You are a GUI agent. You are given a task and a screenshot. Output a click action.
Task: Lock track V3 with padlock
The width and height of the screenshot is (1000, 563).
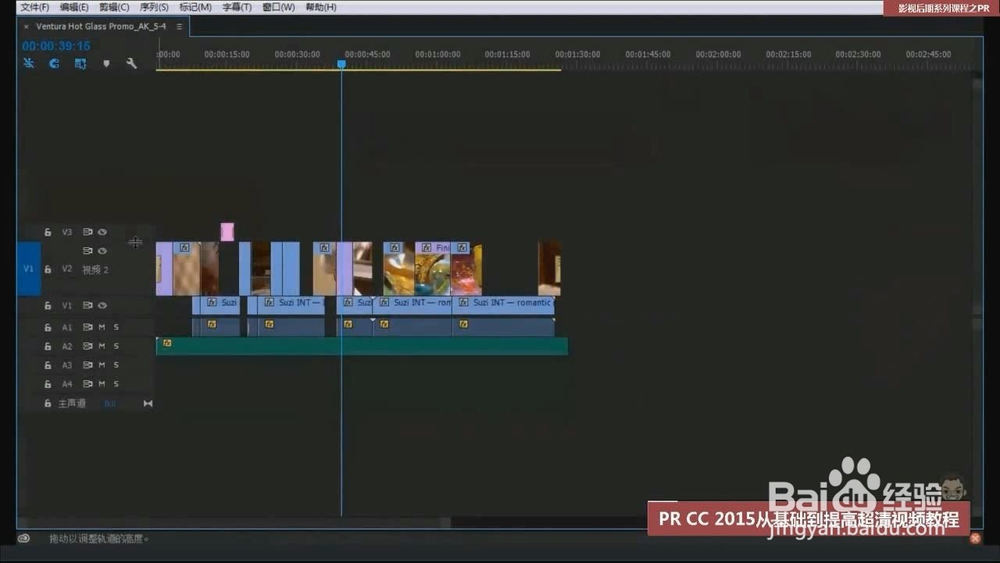(x=48, y=232)
